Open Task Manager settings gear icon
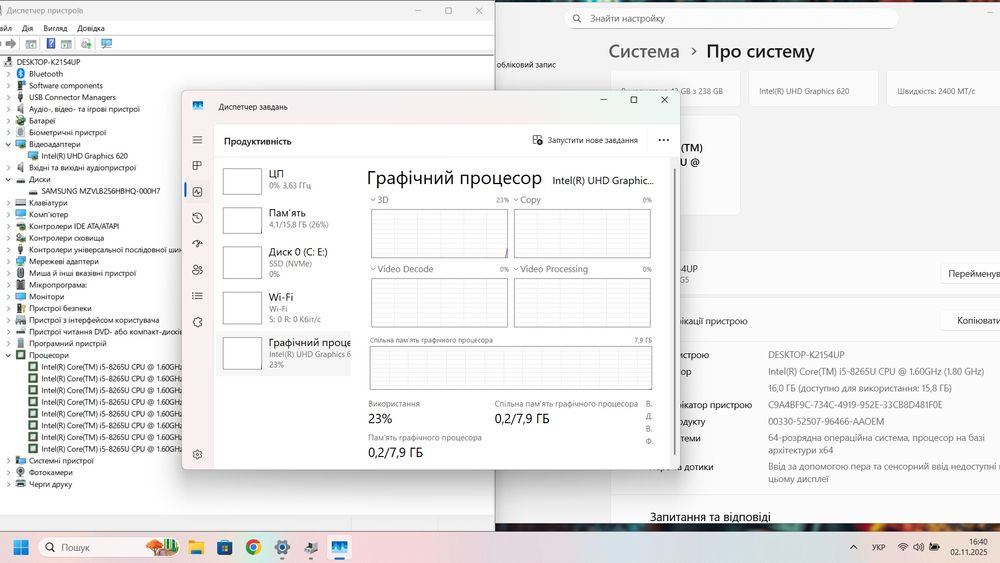Screen dimensions: 1000x563 (x=197, y=455)
